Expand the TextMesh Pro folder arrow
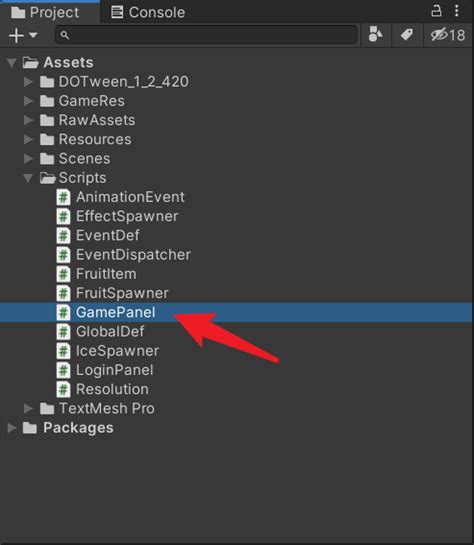This screenshot has width=474, height=545. (28, 408)
